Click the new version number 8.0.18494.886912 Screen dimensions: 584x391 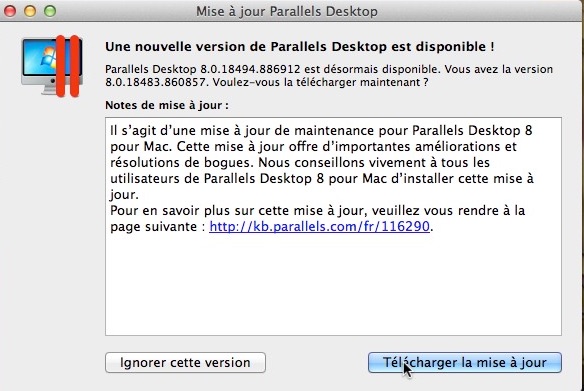click(250, 69)
